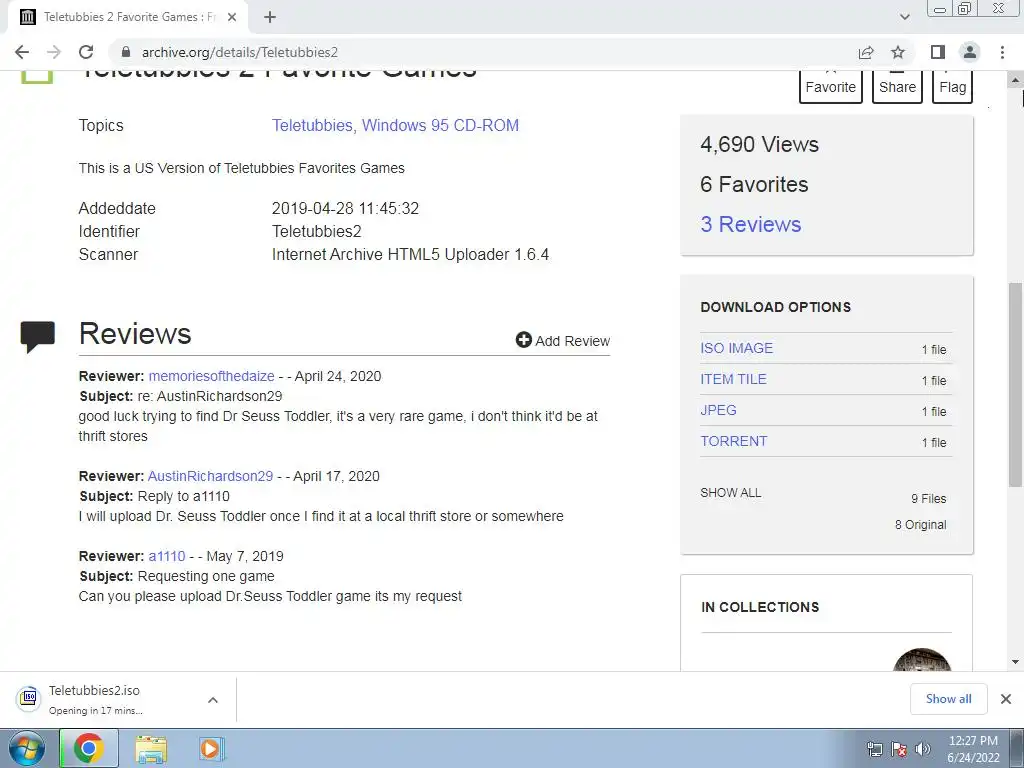Close the Teletubbies 2 Favorite Games tab
1024x768 pixels.
(x=232, y=18)
